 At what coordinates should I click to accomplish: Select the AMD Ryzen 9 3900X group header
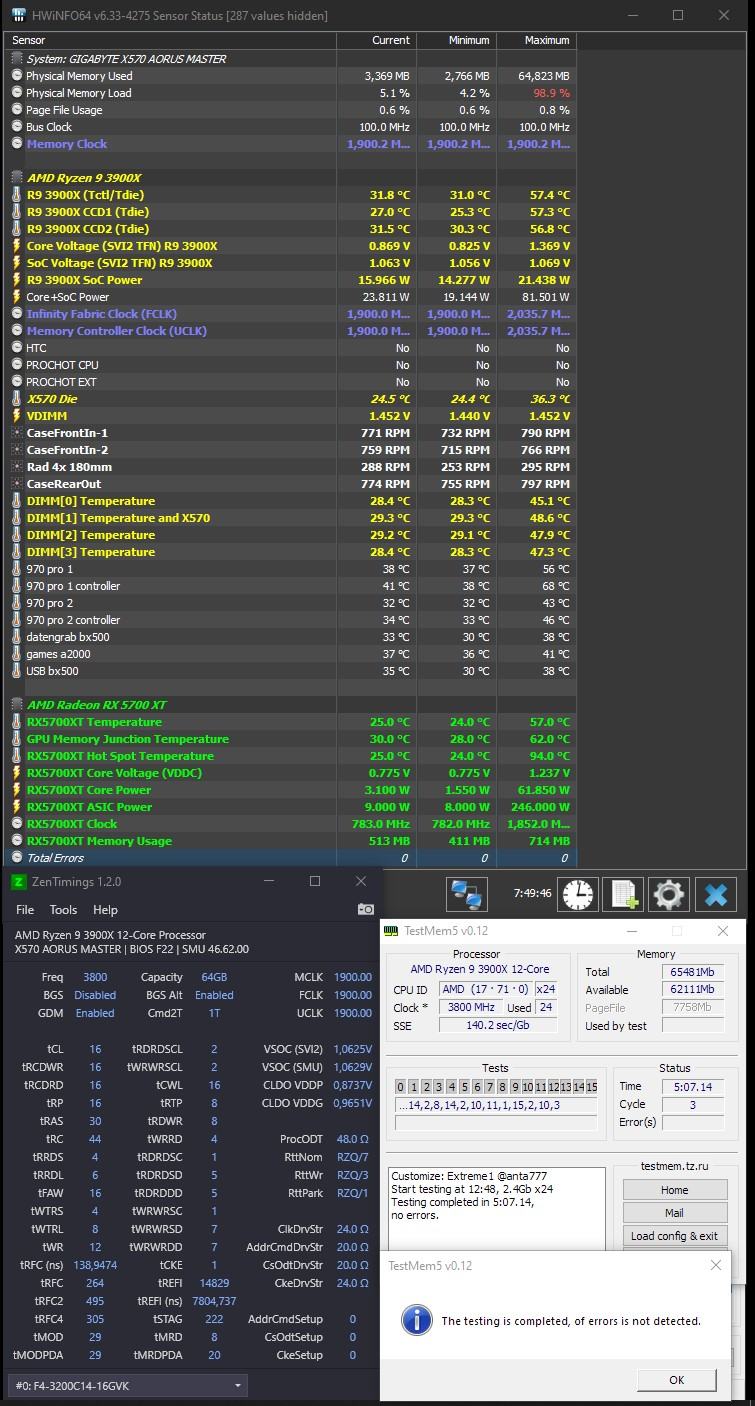290,178
